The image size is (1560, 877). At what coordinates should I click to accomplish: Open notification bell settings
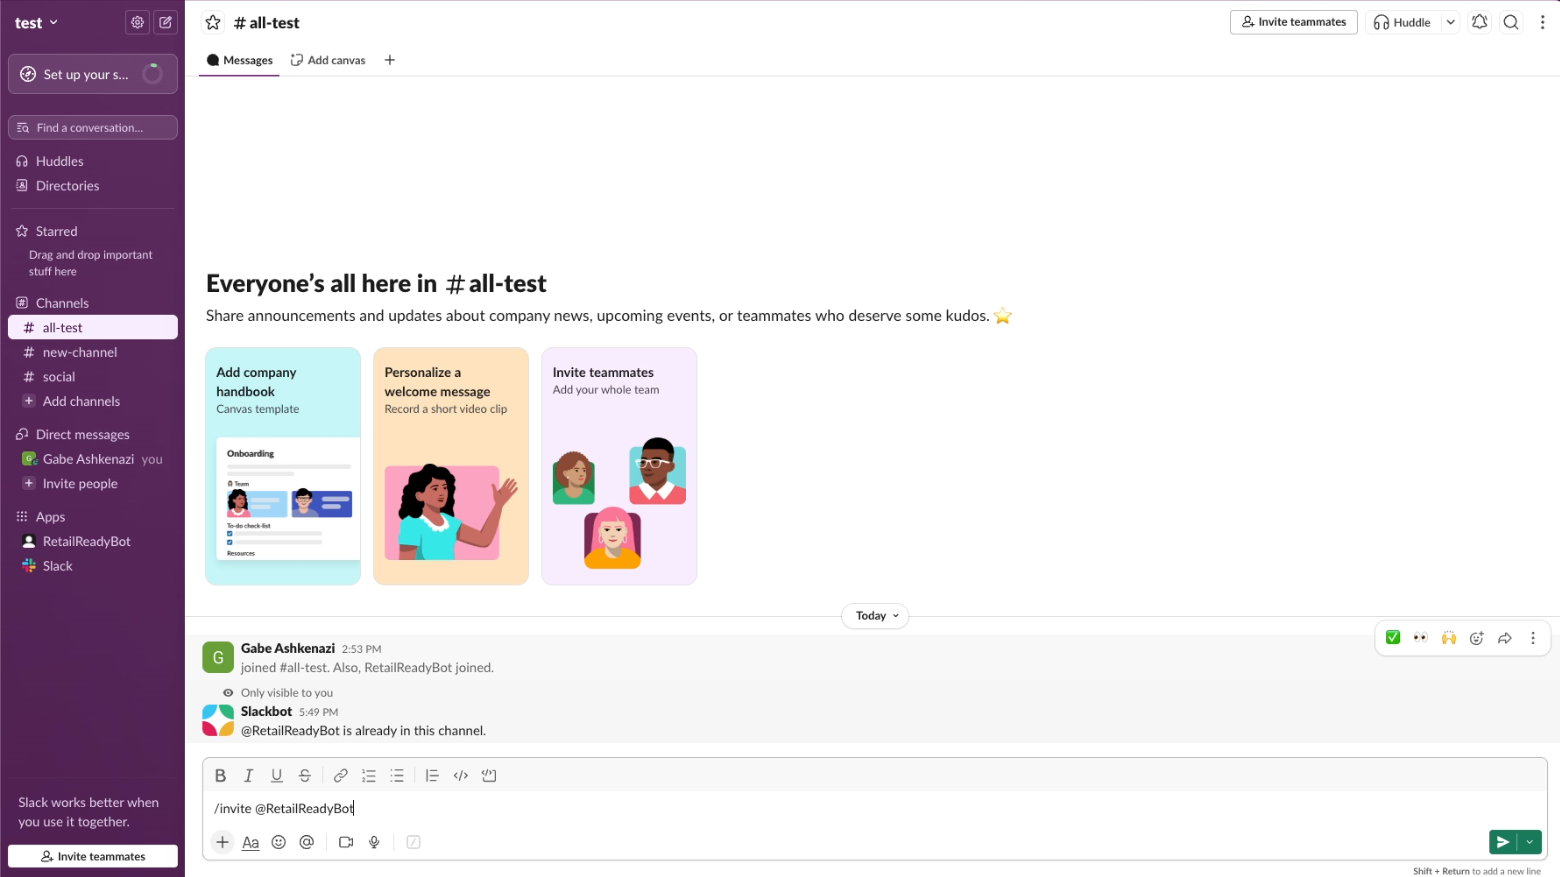(1479, 22)
